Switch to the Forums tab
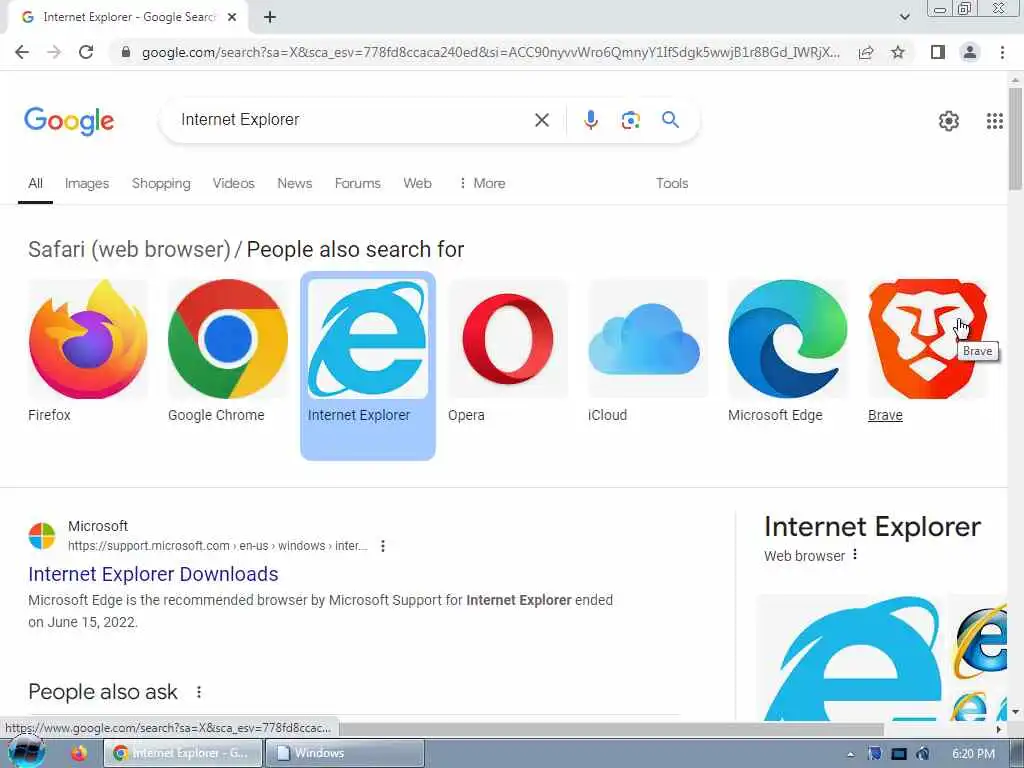This screenshot has width=1024, height=768. pos(357,184)
